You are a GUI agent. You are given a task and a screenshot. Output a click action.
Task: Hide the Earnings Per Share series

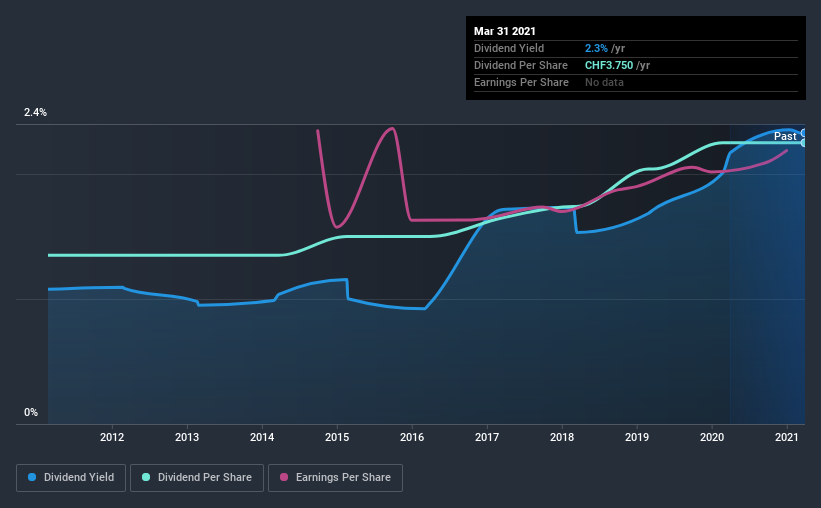click(335, 478)
